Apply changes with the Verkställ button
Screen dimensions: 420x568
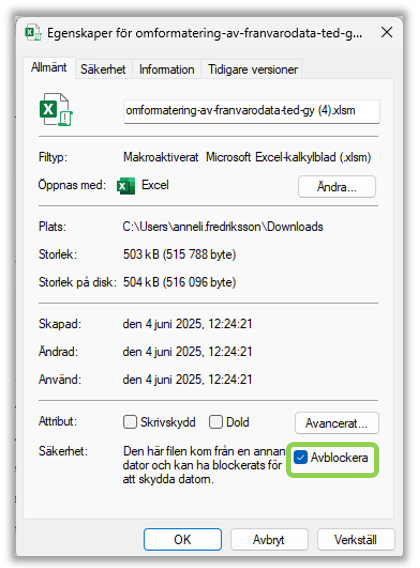[355, 539]
